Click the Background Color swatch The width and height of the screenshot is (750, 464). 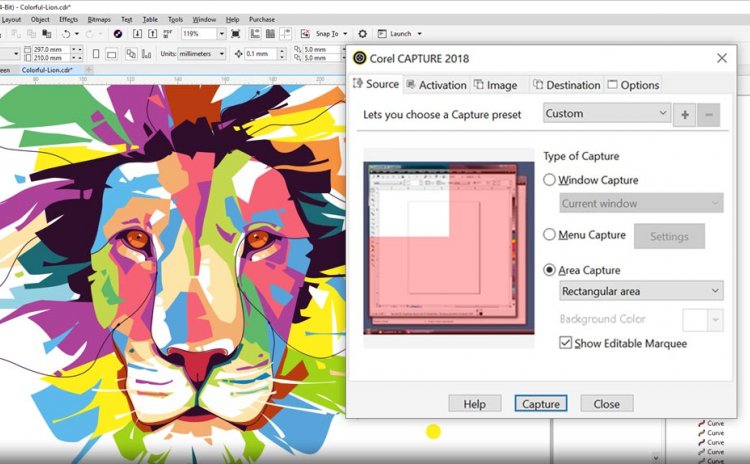coord(695,320)
